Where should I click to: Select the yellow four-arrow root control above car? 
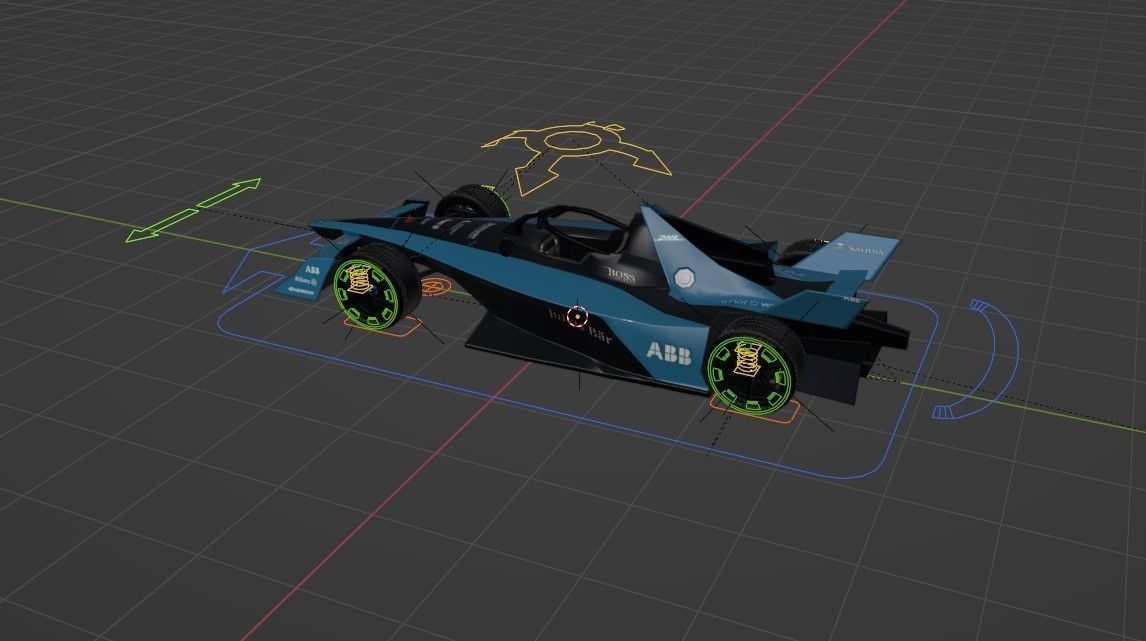click(577, 157)
